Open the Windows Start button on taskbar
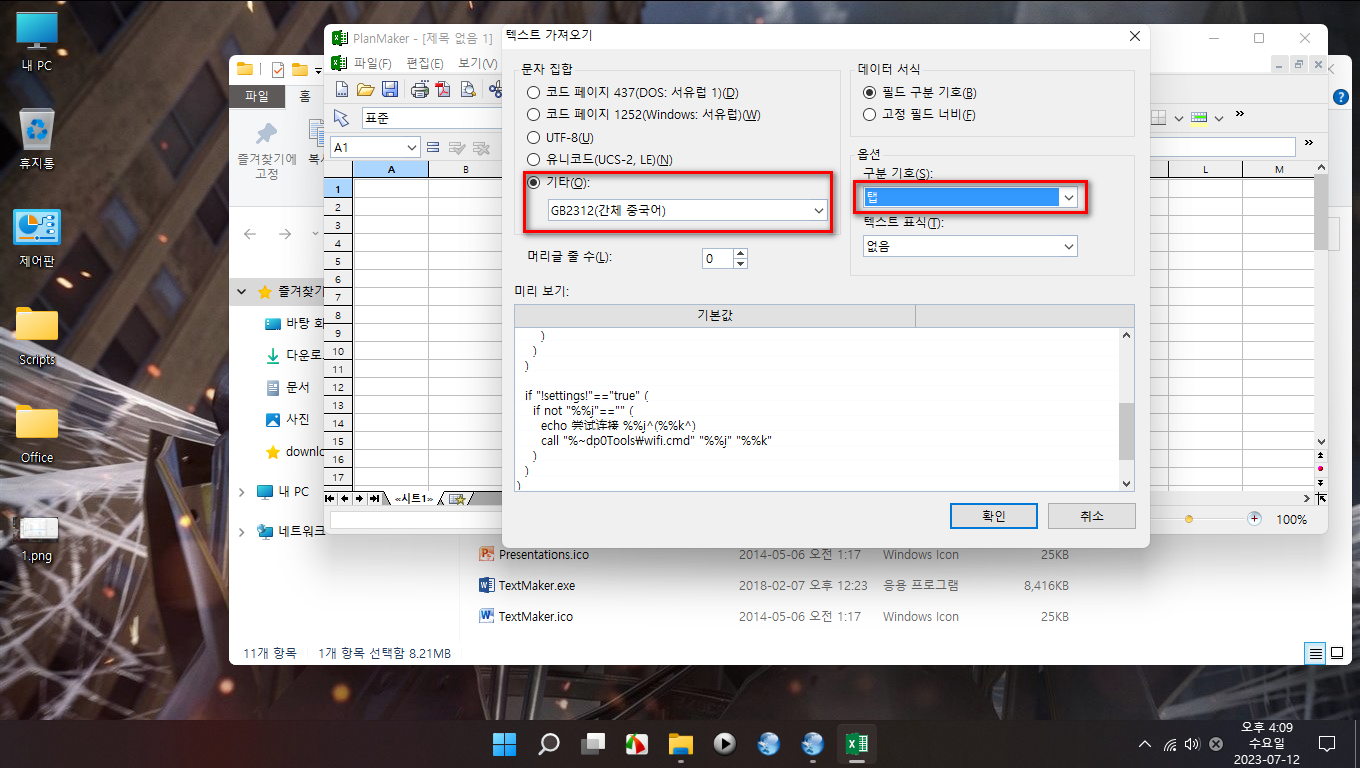This screenshot has width=1360, height=768. (x=505, y=744)
